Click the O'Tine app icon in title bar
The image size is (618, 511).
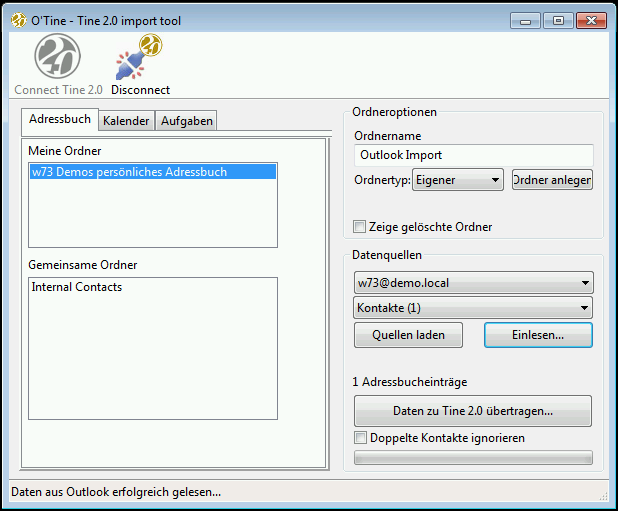point(17,21)
